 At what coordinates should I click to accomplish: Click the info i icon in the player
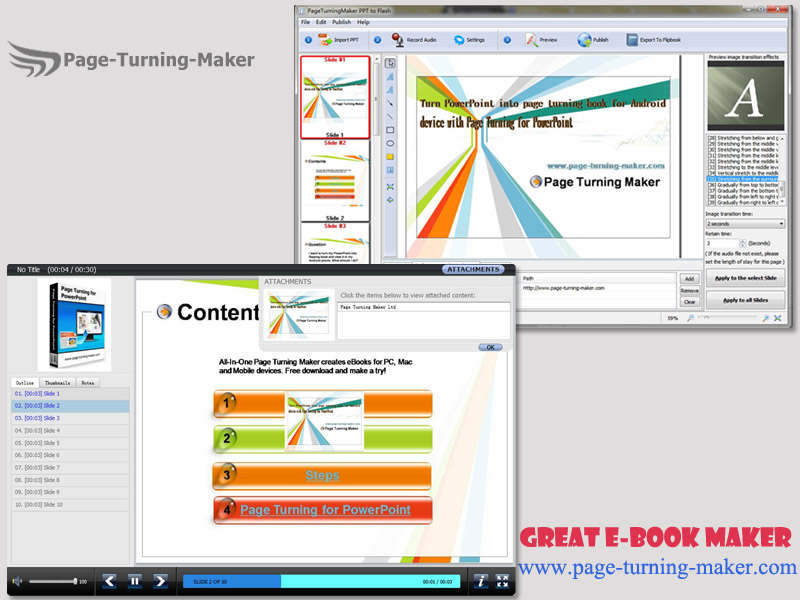click(x=481, y=581)
